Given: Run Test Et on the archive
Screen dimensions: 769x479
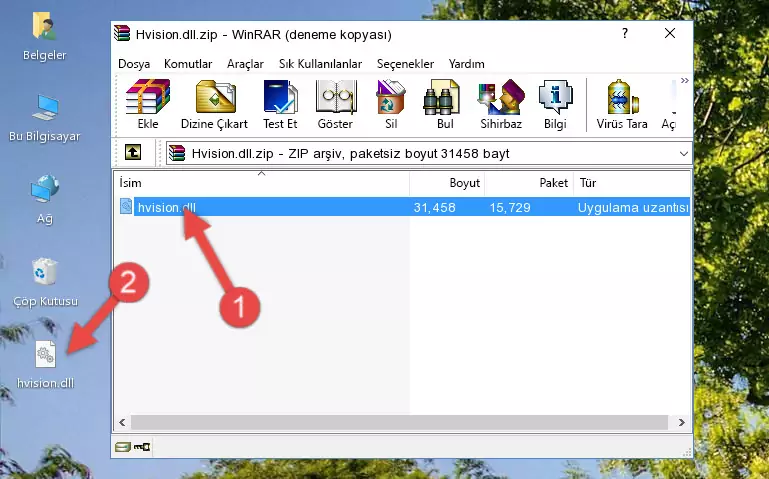Looking at the screenshot, I should coord(280,104).
